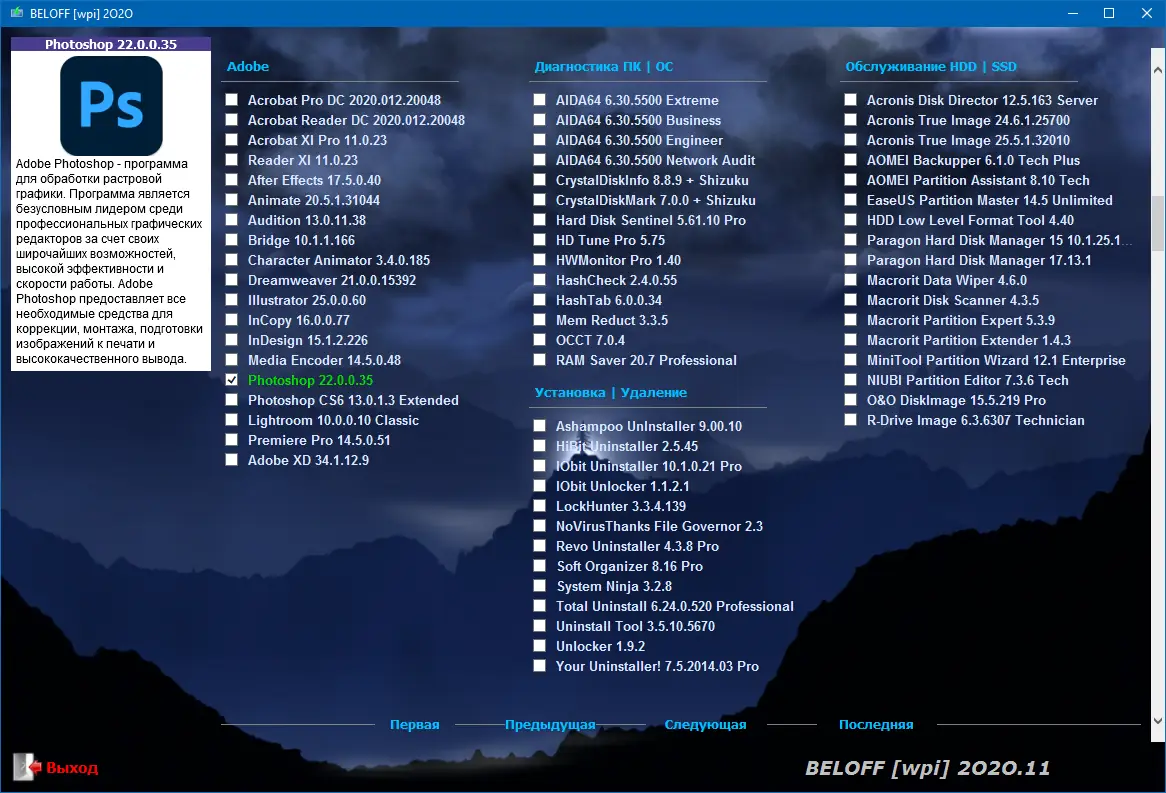Tick the OCCT 7.0.4 checkbox
1166x793 pixels.
pos(540,340)
